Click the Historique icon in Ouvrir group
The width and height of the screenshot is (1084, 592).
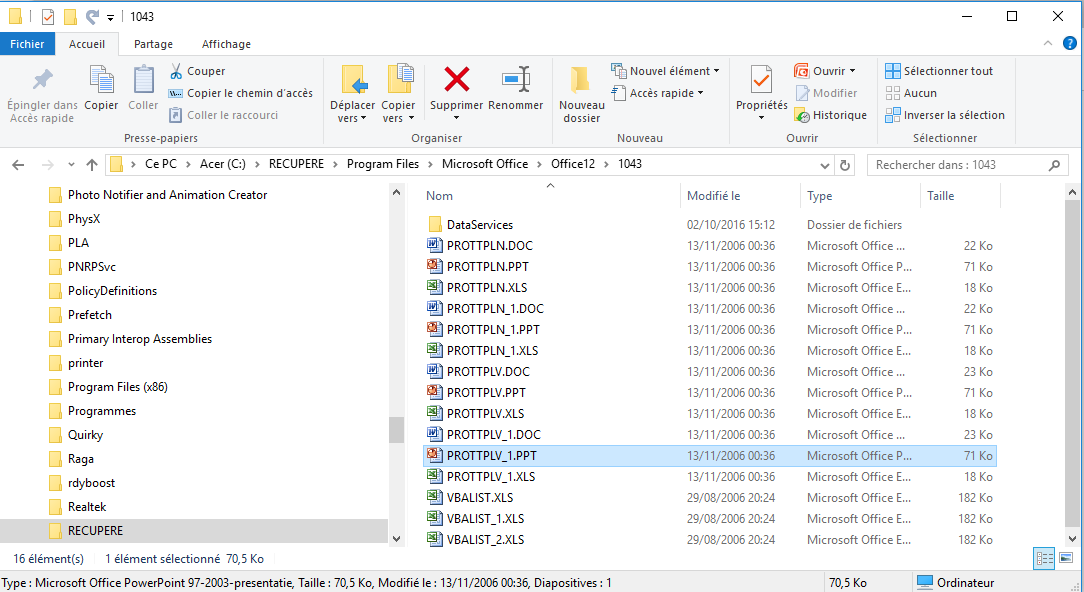tap(802, 115)
